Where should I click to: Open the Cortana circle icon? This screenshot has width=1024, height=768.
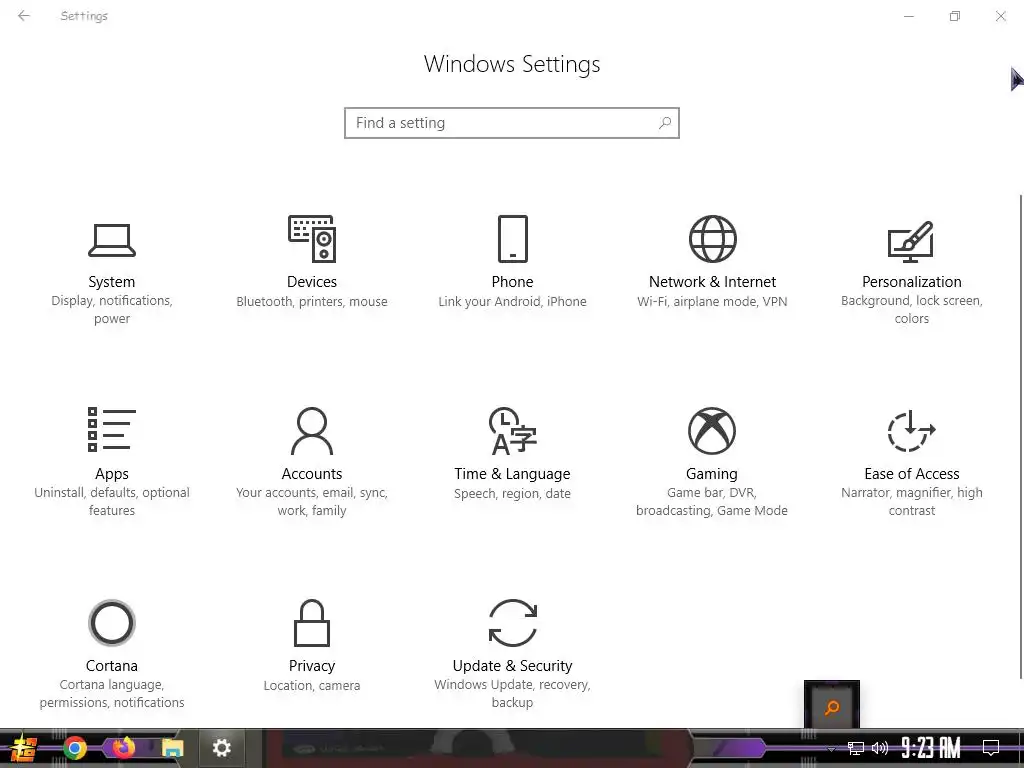pos(112,623)
